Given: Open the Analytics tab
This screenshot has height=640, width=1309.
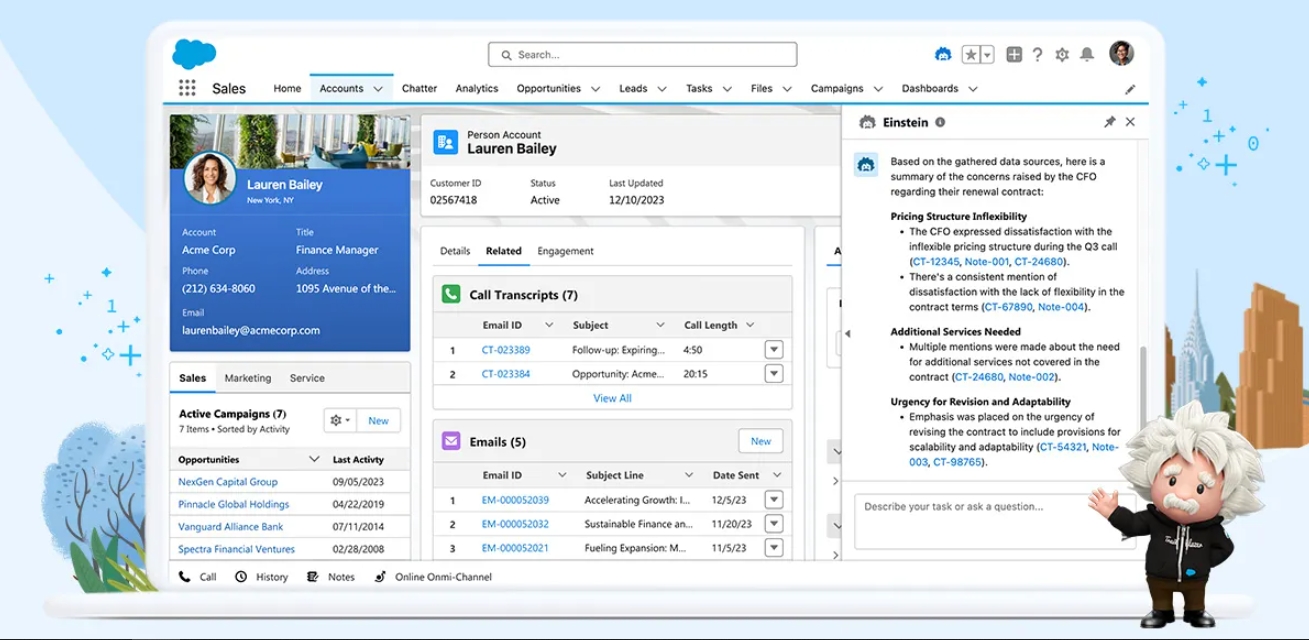Looking at the screenshot, I should click(477, 88).
